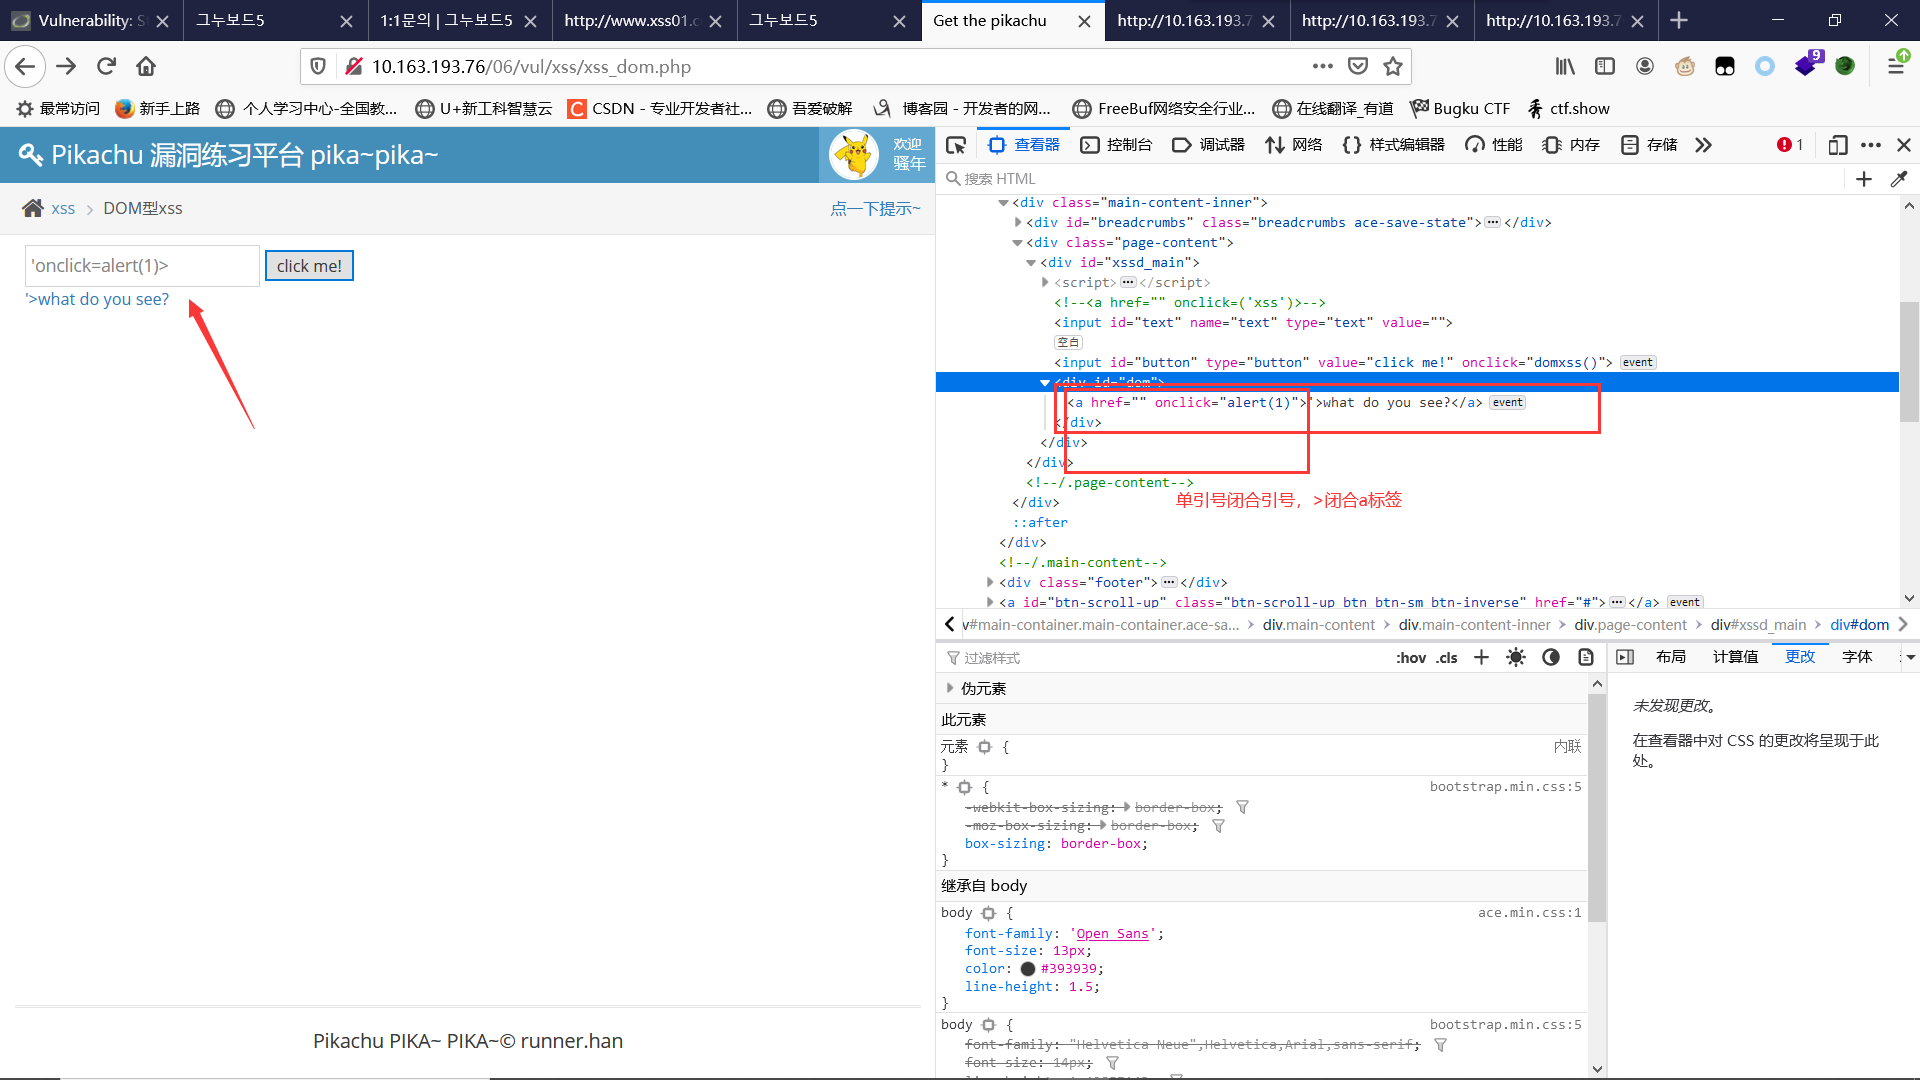Reload the current page

pos(106,66)
